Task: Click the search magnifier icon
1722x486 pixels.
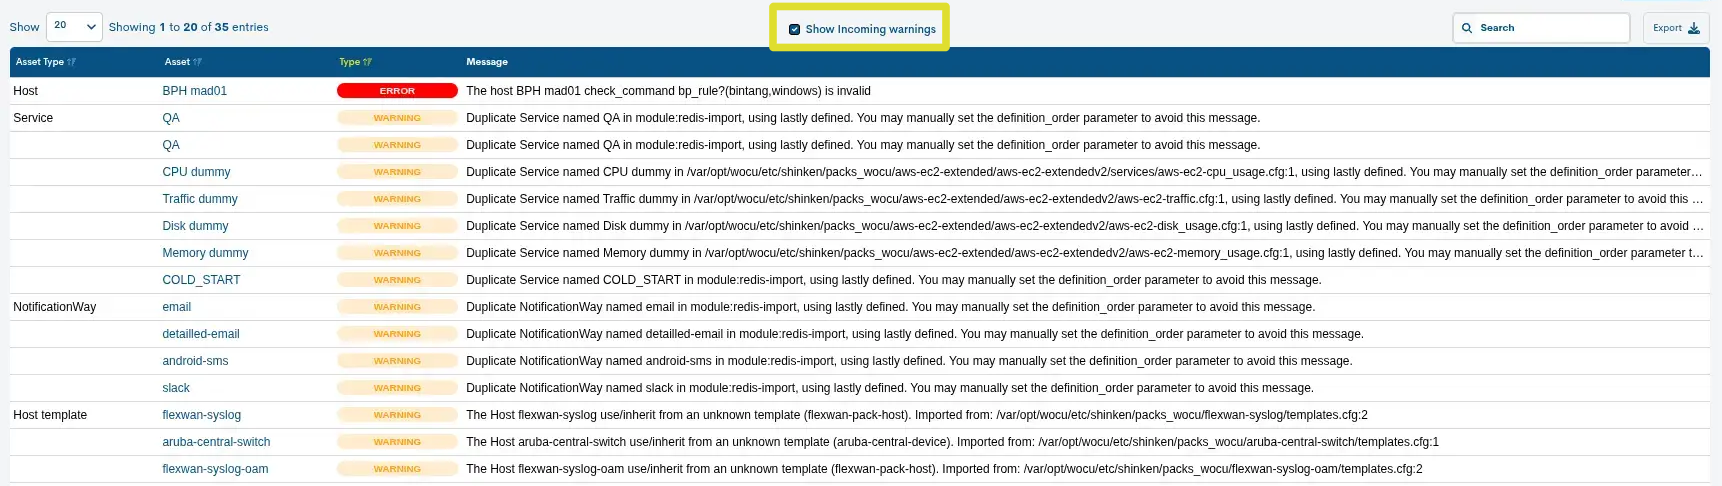Action: (x=1467, y=28)
